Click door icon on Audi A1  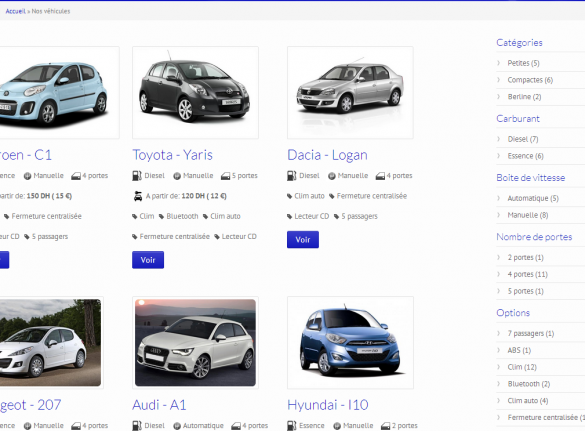[x=236, y=426]
